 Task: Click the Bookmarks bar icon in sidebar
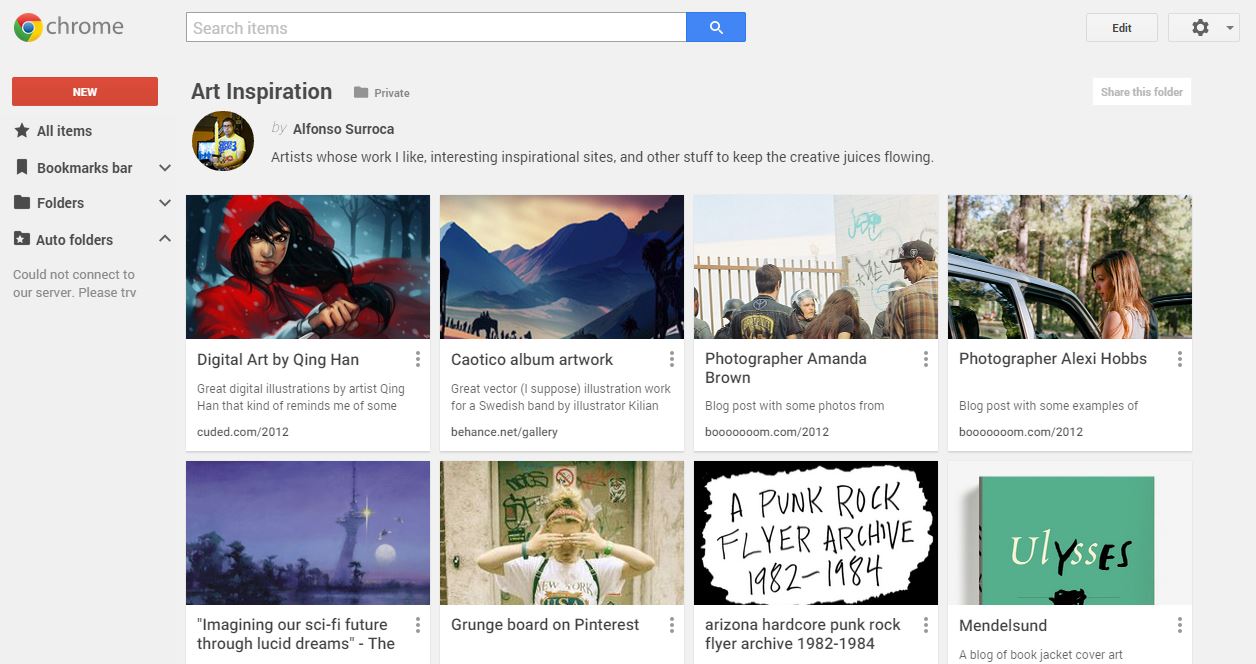click(x=22, y=167)
